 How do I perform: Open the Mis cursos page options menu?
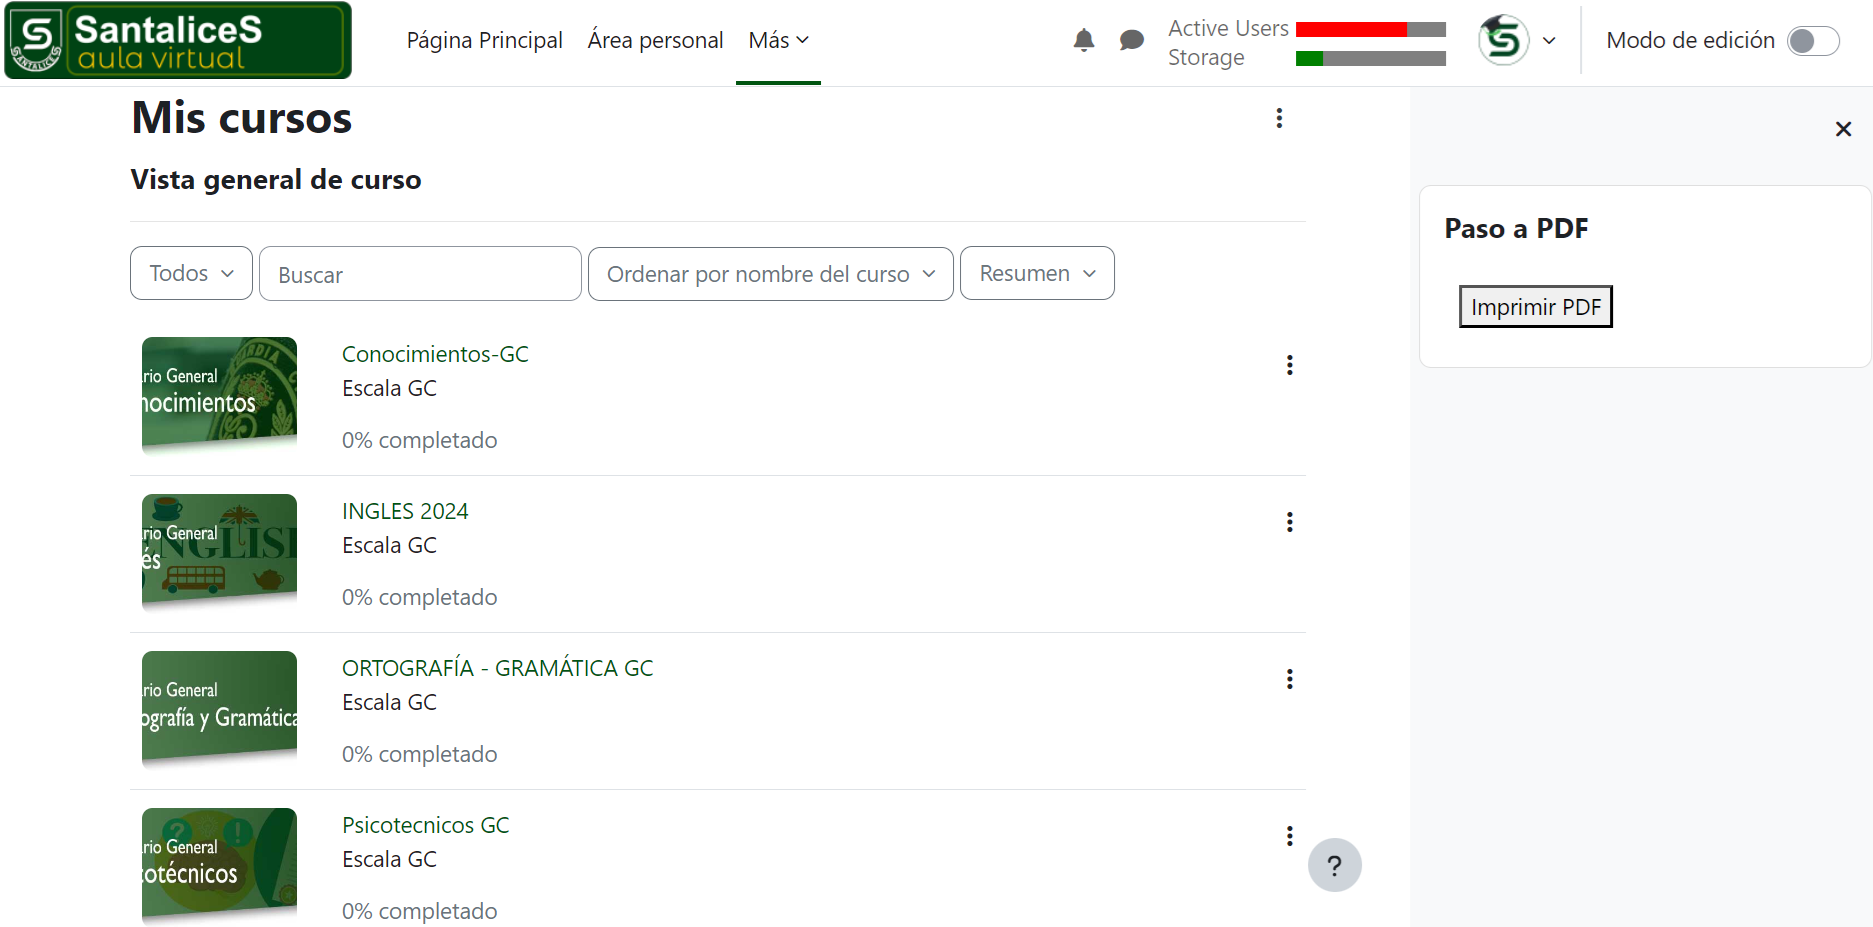(1279, 118)
